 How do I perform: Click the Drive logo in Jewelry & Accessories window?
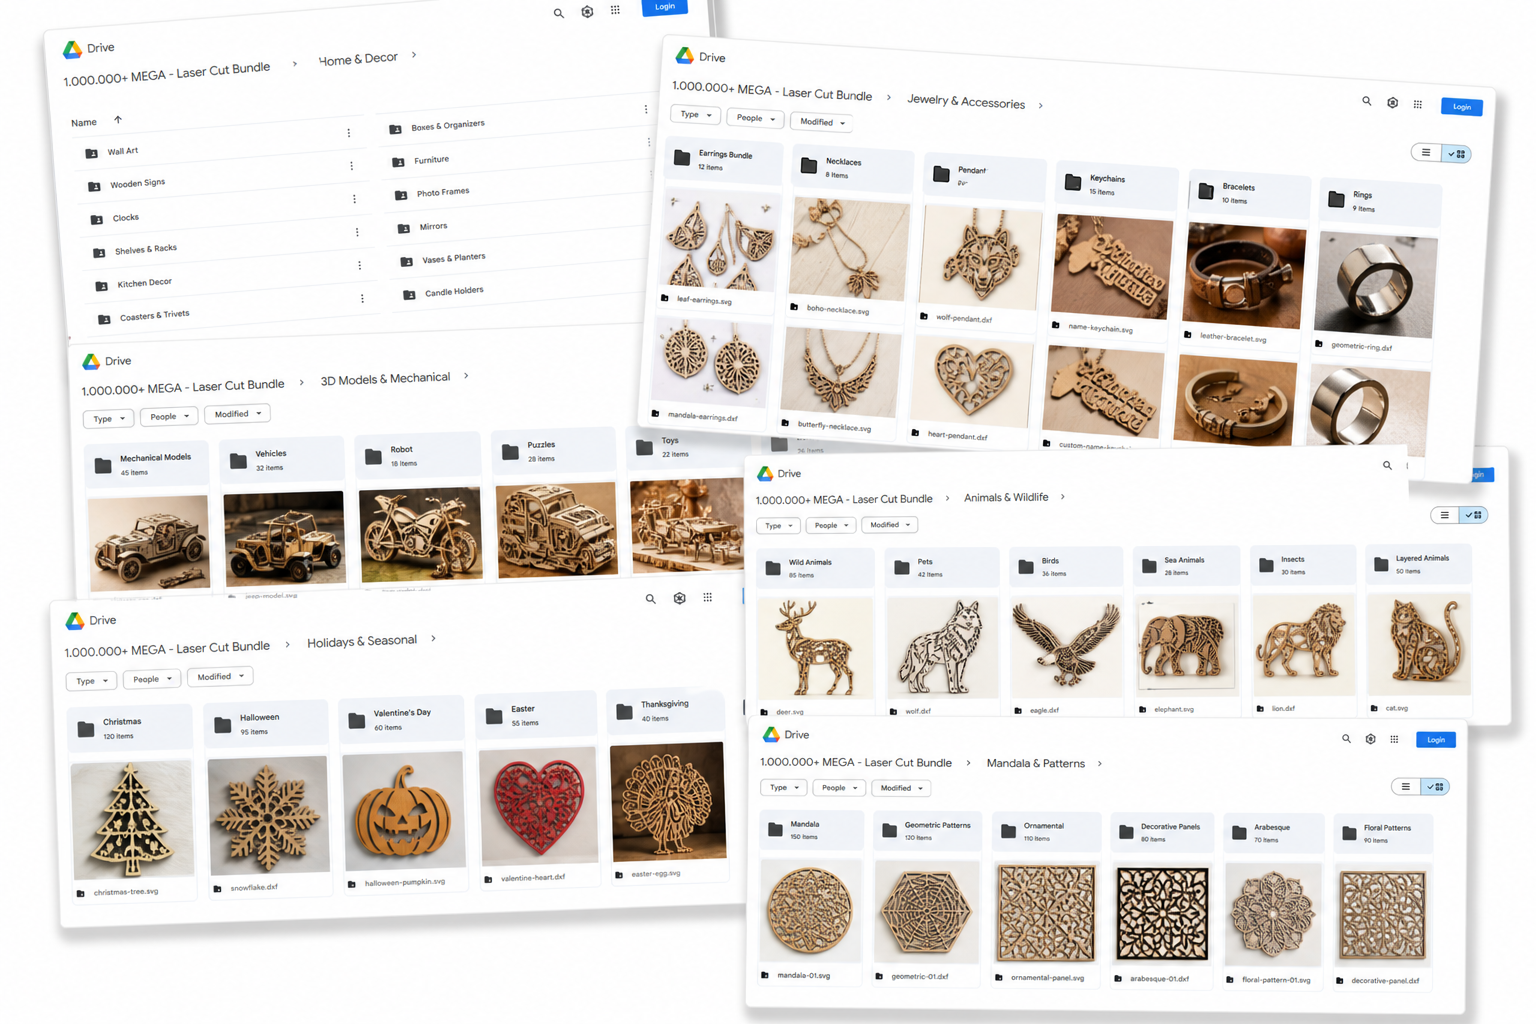(685, 56)
